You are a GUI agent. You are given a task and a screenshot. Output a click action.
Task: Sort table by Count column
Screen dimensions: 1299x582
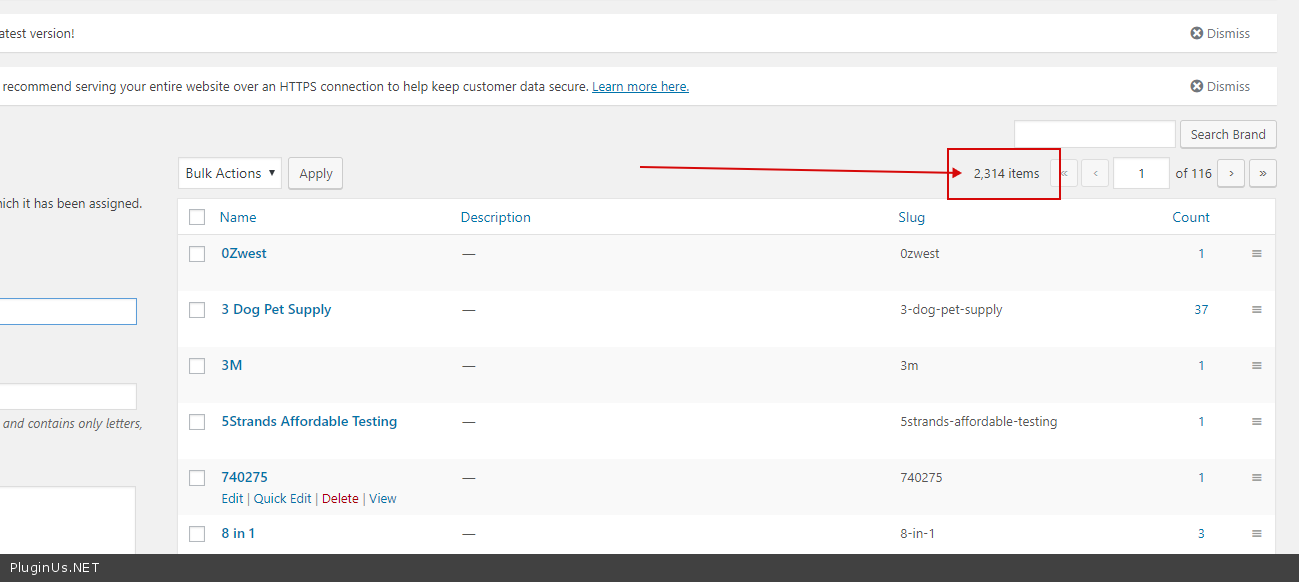(x=1191, y=217)
